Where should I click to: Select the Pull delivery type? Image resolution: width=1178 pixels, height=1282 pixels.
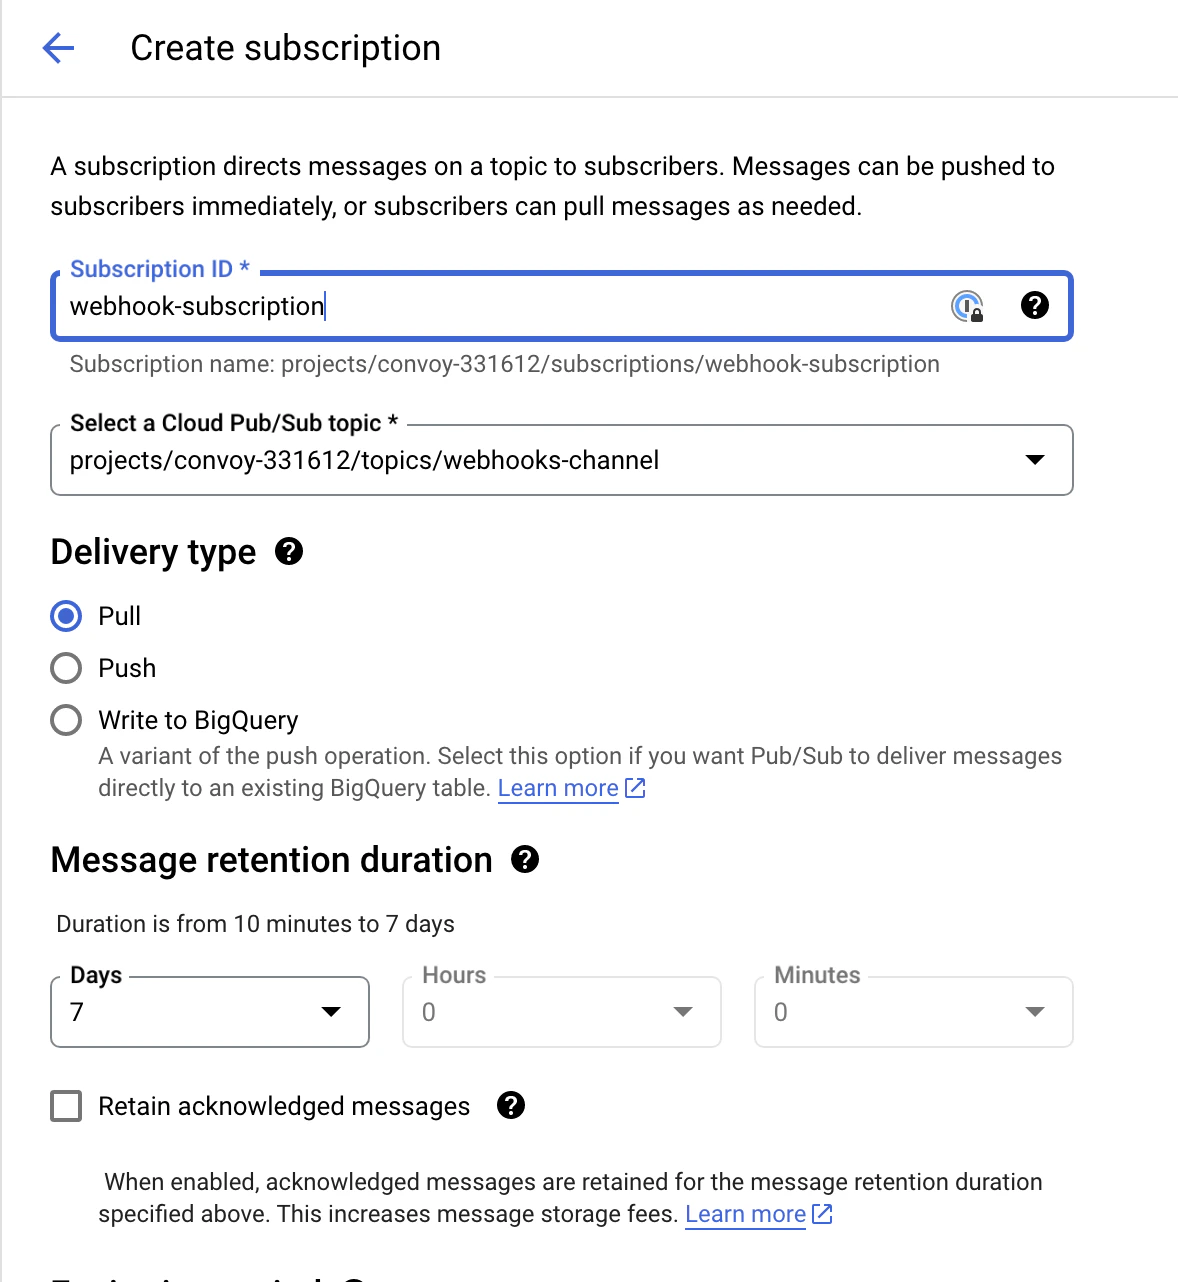[x=65, y=616]
